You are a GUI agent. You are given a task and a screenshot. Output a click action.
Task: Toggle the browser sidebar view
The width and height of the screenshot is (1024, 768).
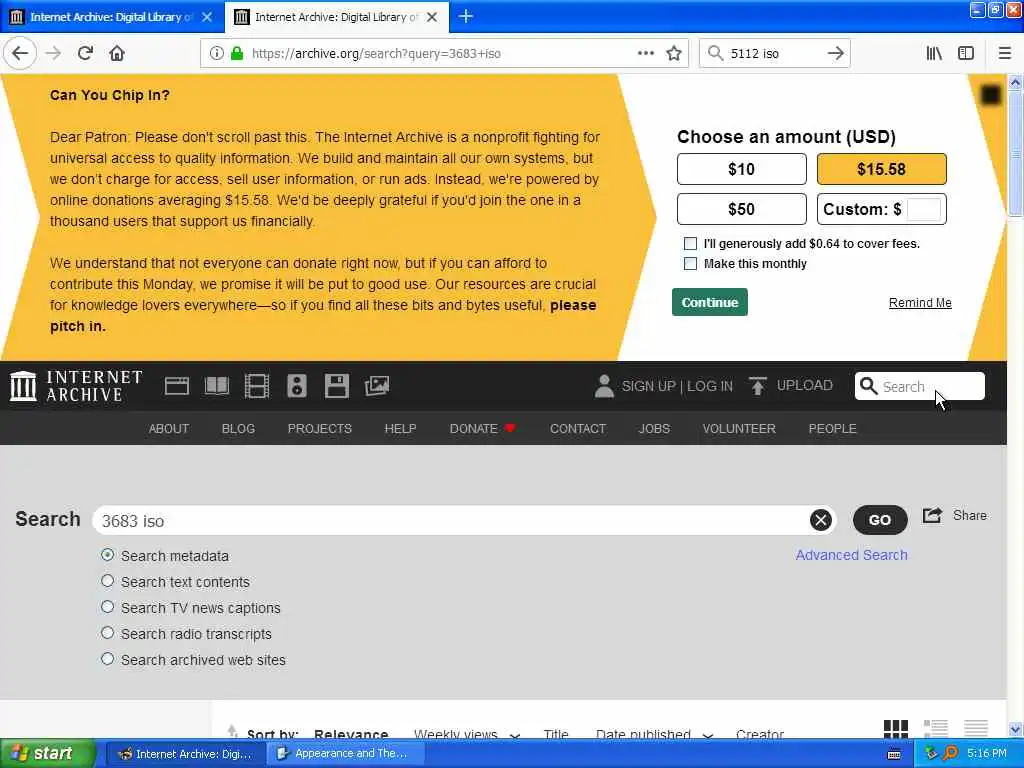pos(965,53)
